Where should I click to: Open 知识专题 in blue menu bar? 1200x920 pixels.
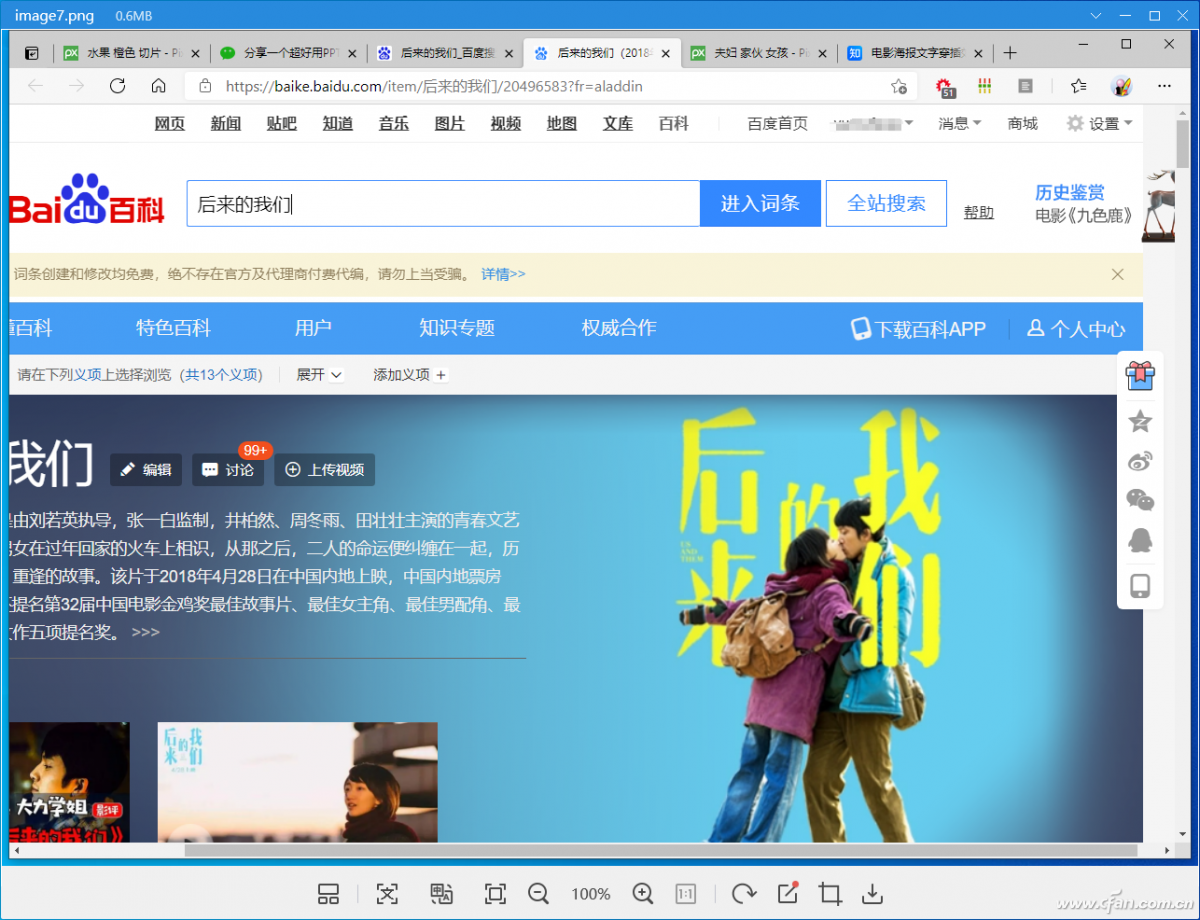457,328
